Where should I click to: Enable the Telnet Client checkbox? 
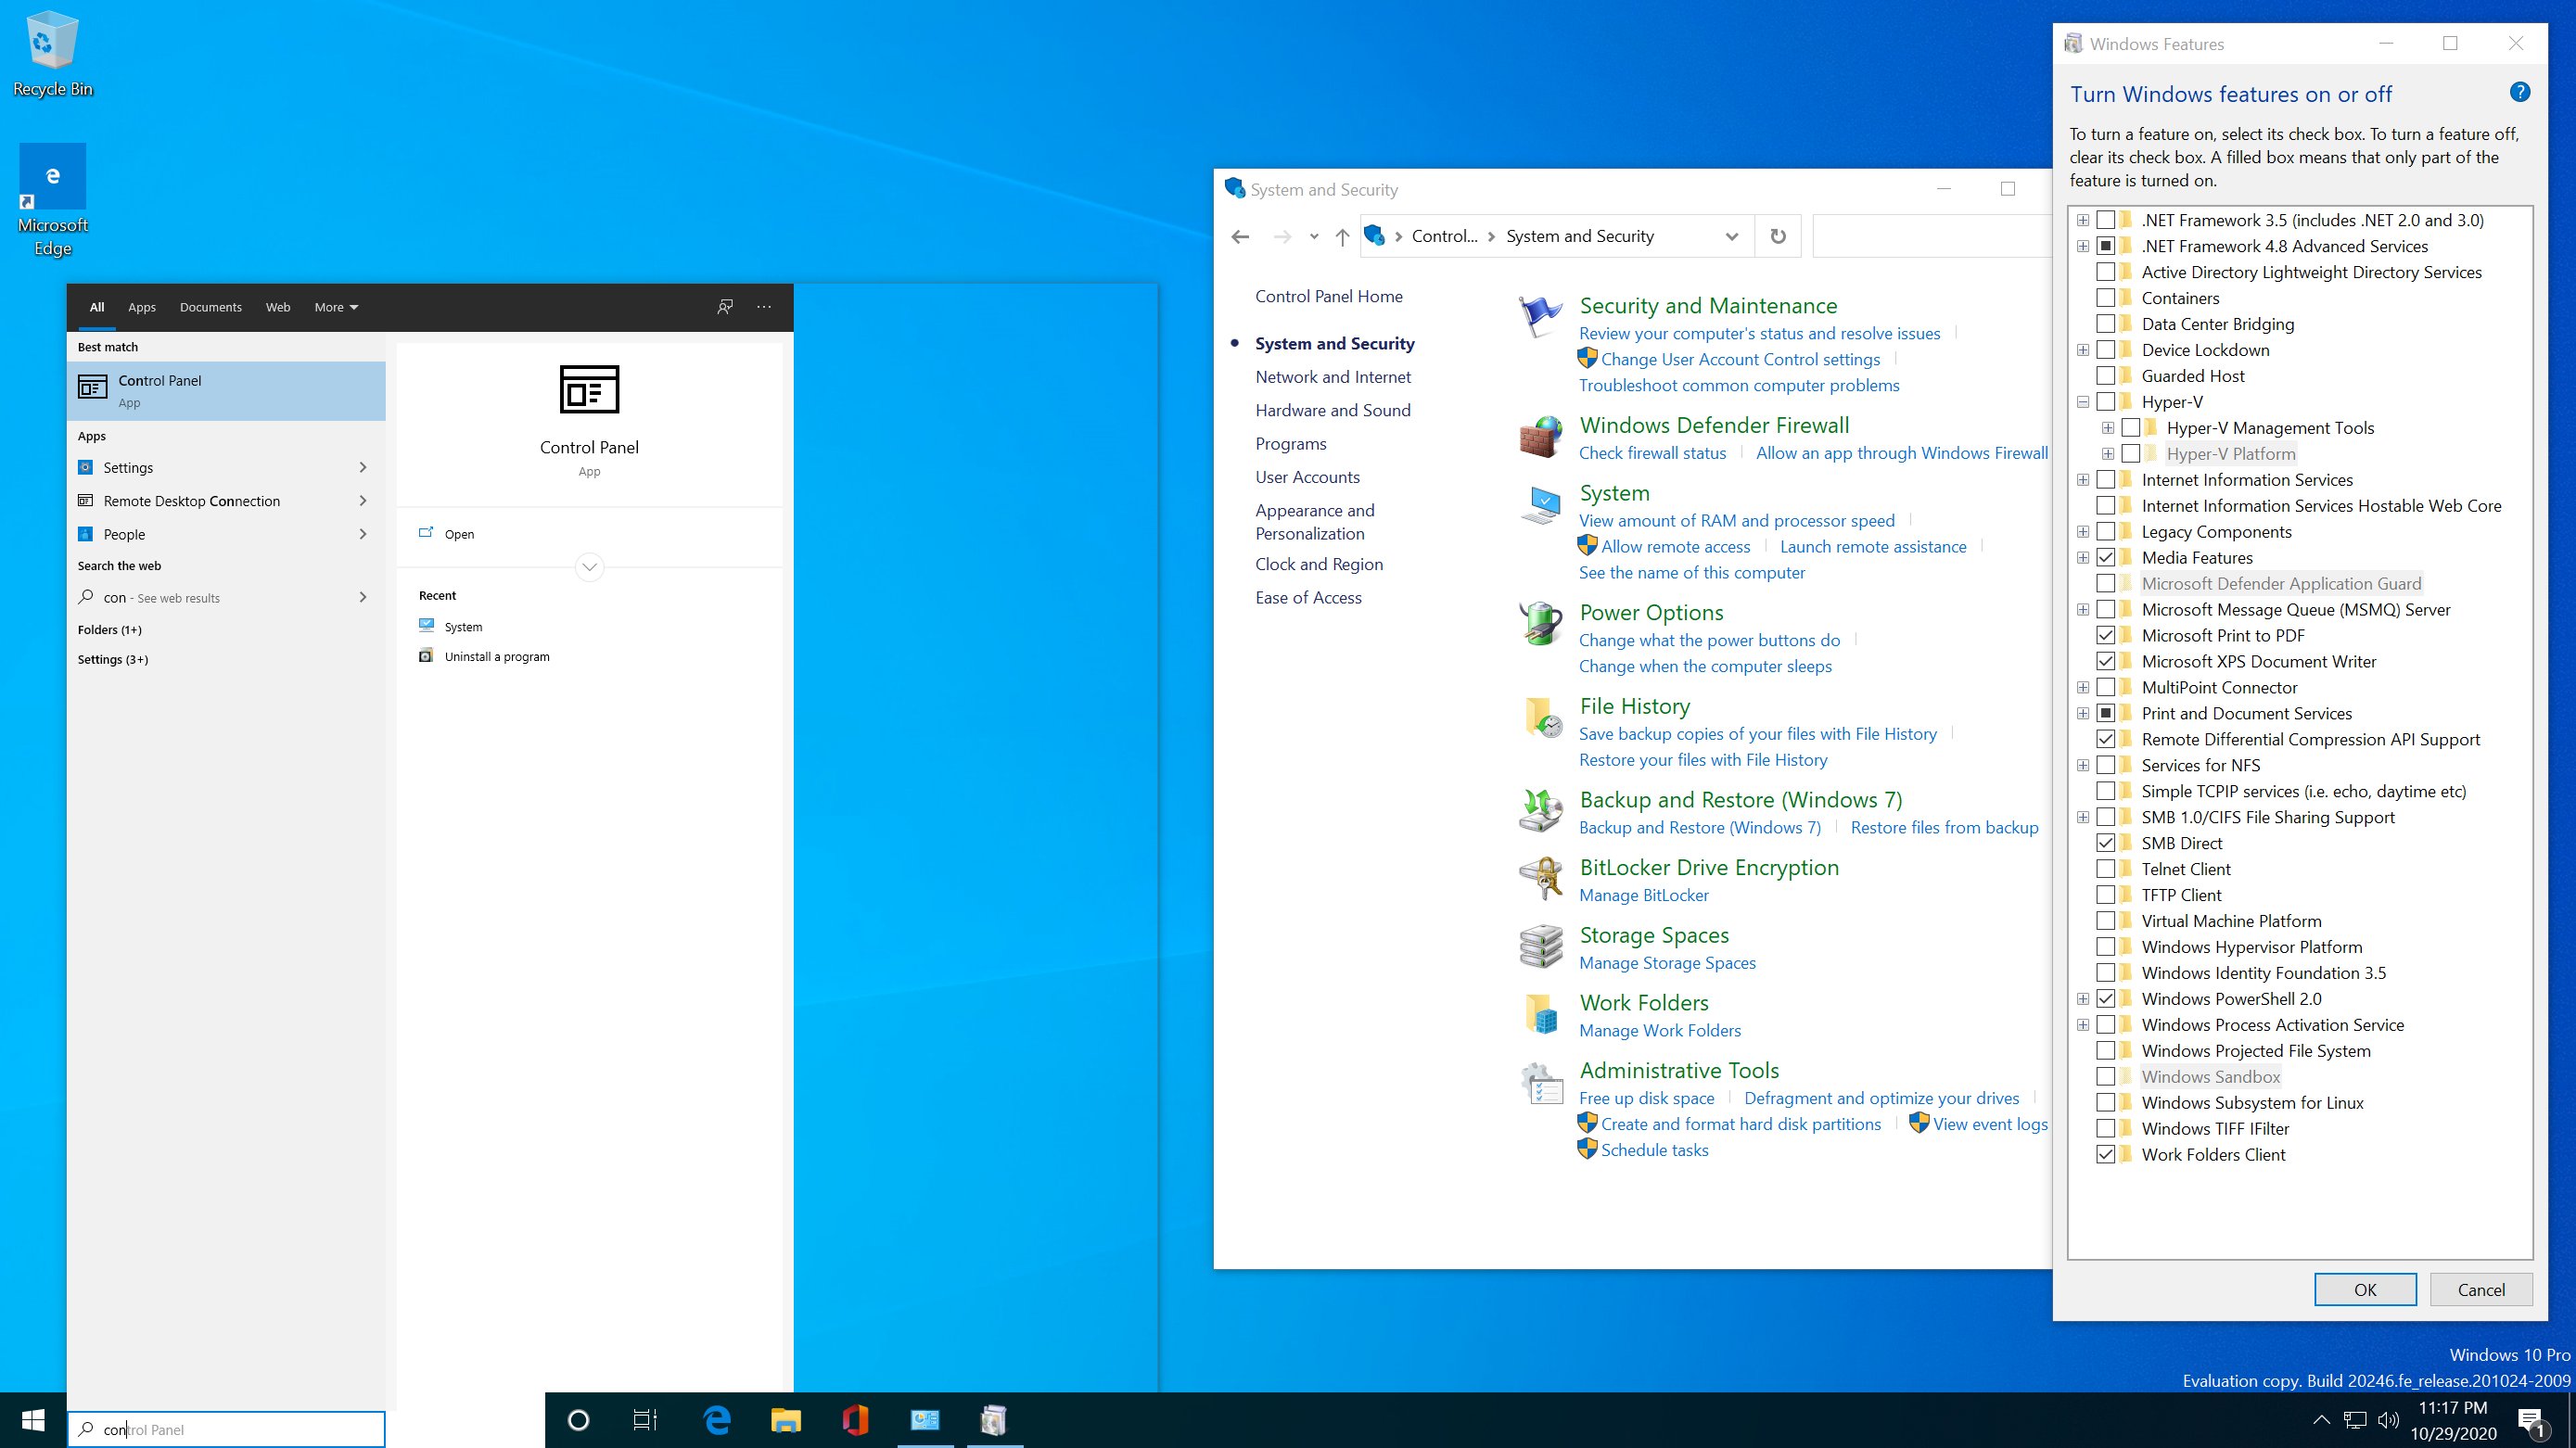2106,869
